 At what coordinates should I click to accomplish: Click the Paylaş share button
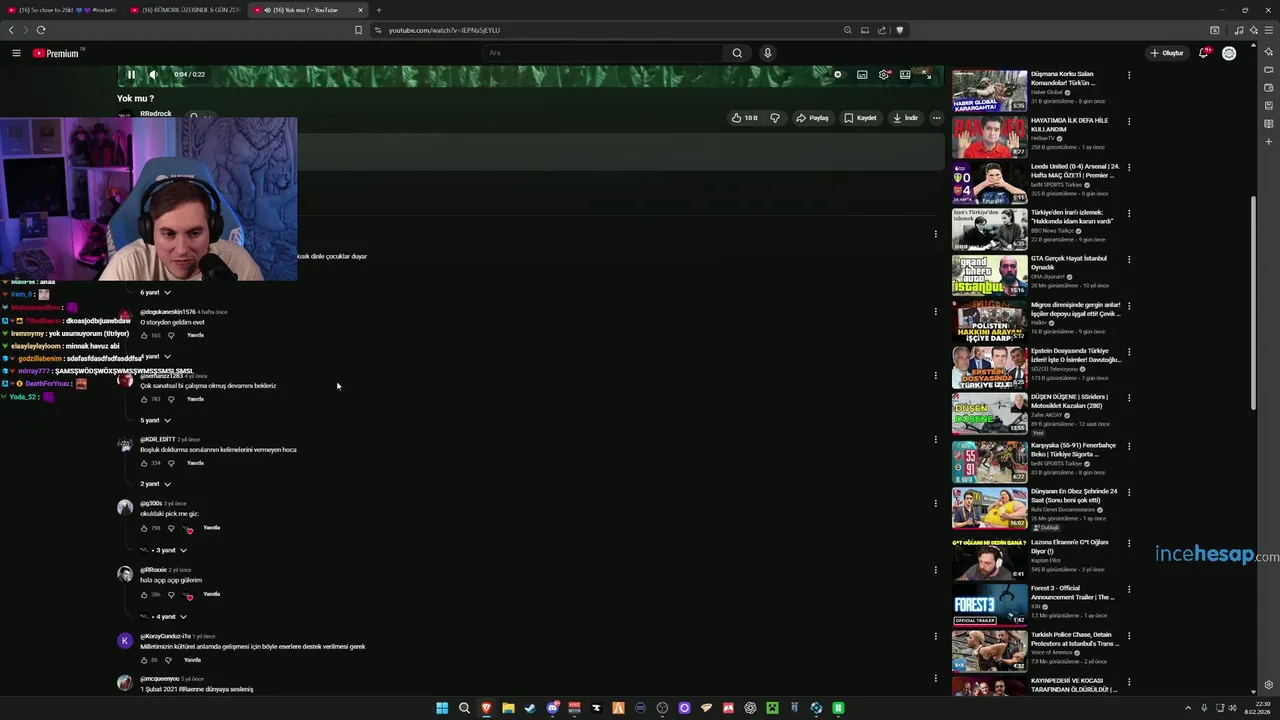tap(812, 118)
